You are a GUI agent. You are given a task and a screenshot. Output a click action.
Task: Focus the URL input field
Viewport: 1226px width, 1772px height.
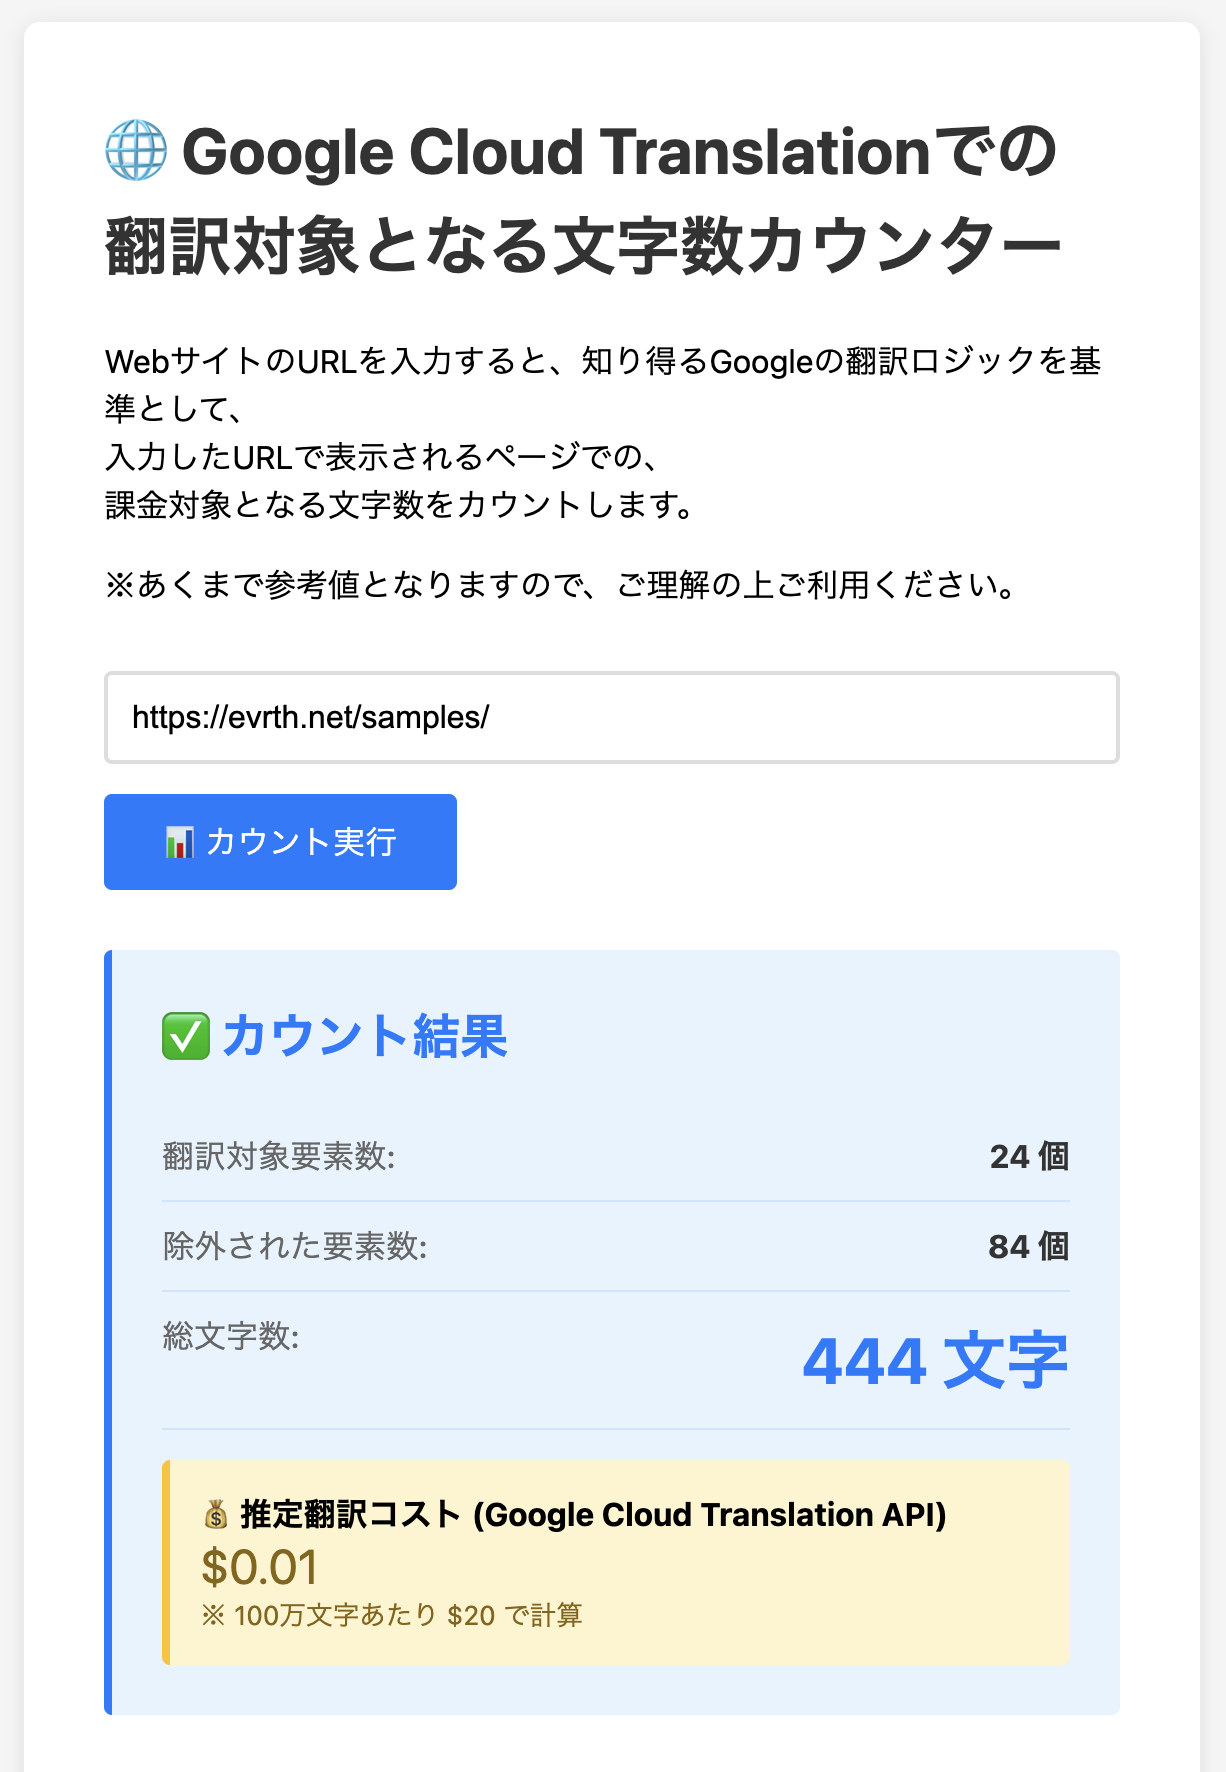611,718
